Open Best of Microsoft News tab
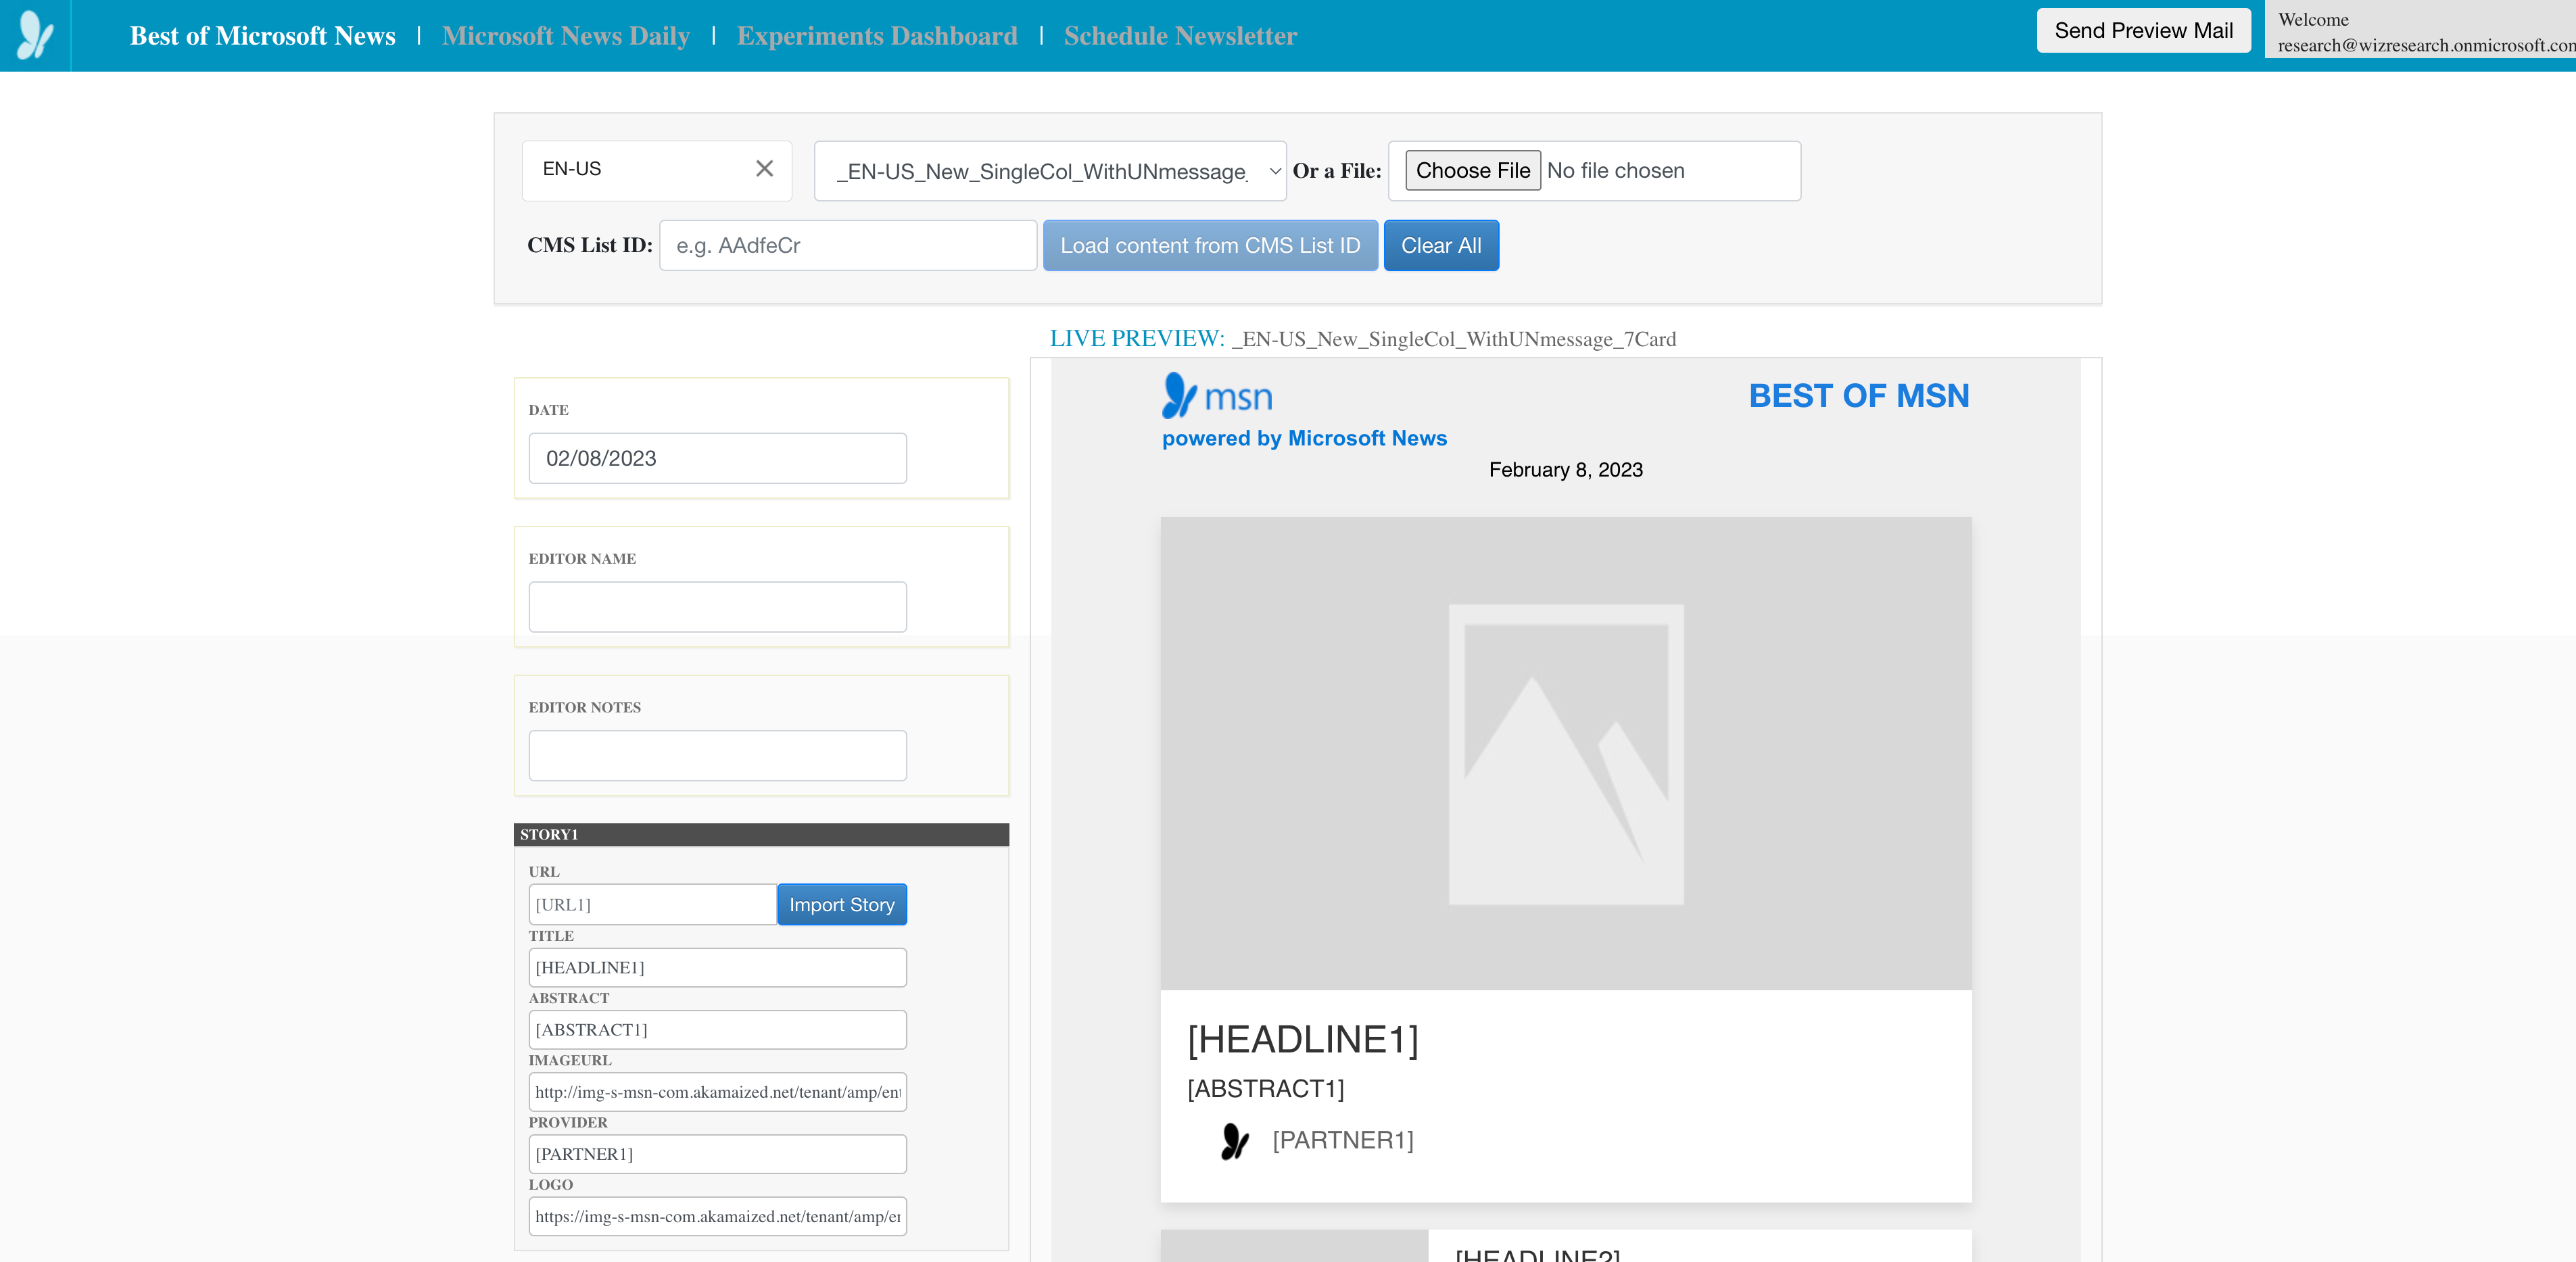 [x=263, y=36]
